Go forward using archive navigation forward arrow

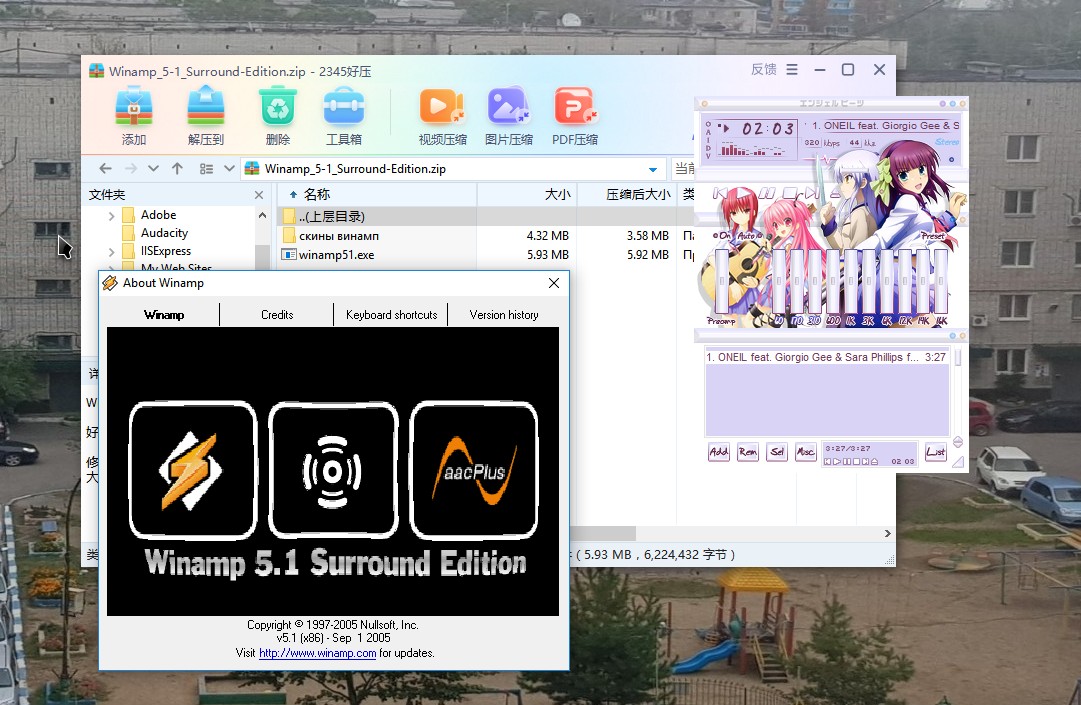click(x=130, y=168)
